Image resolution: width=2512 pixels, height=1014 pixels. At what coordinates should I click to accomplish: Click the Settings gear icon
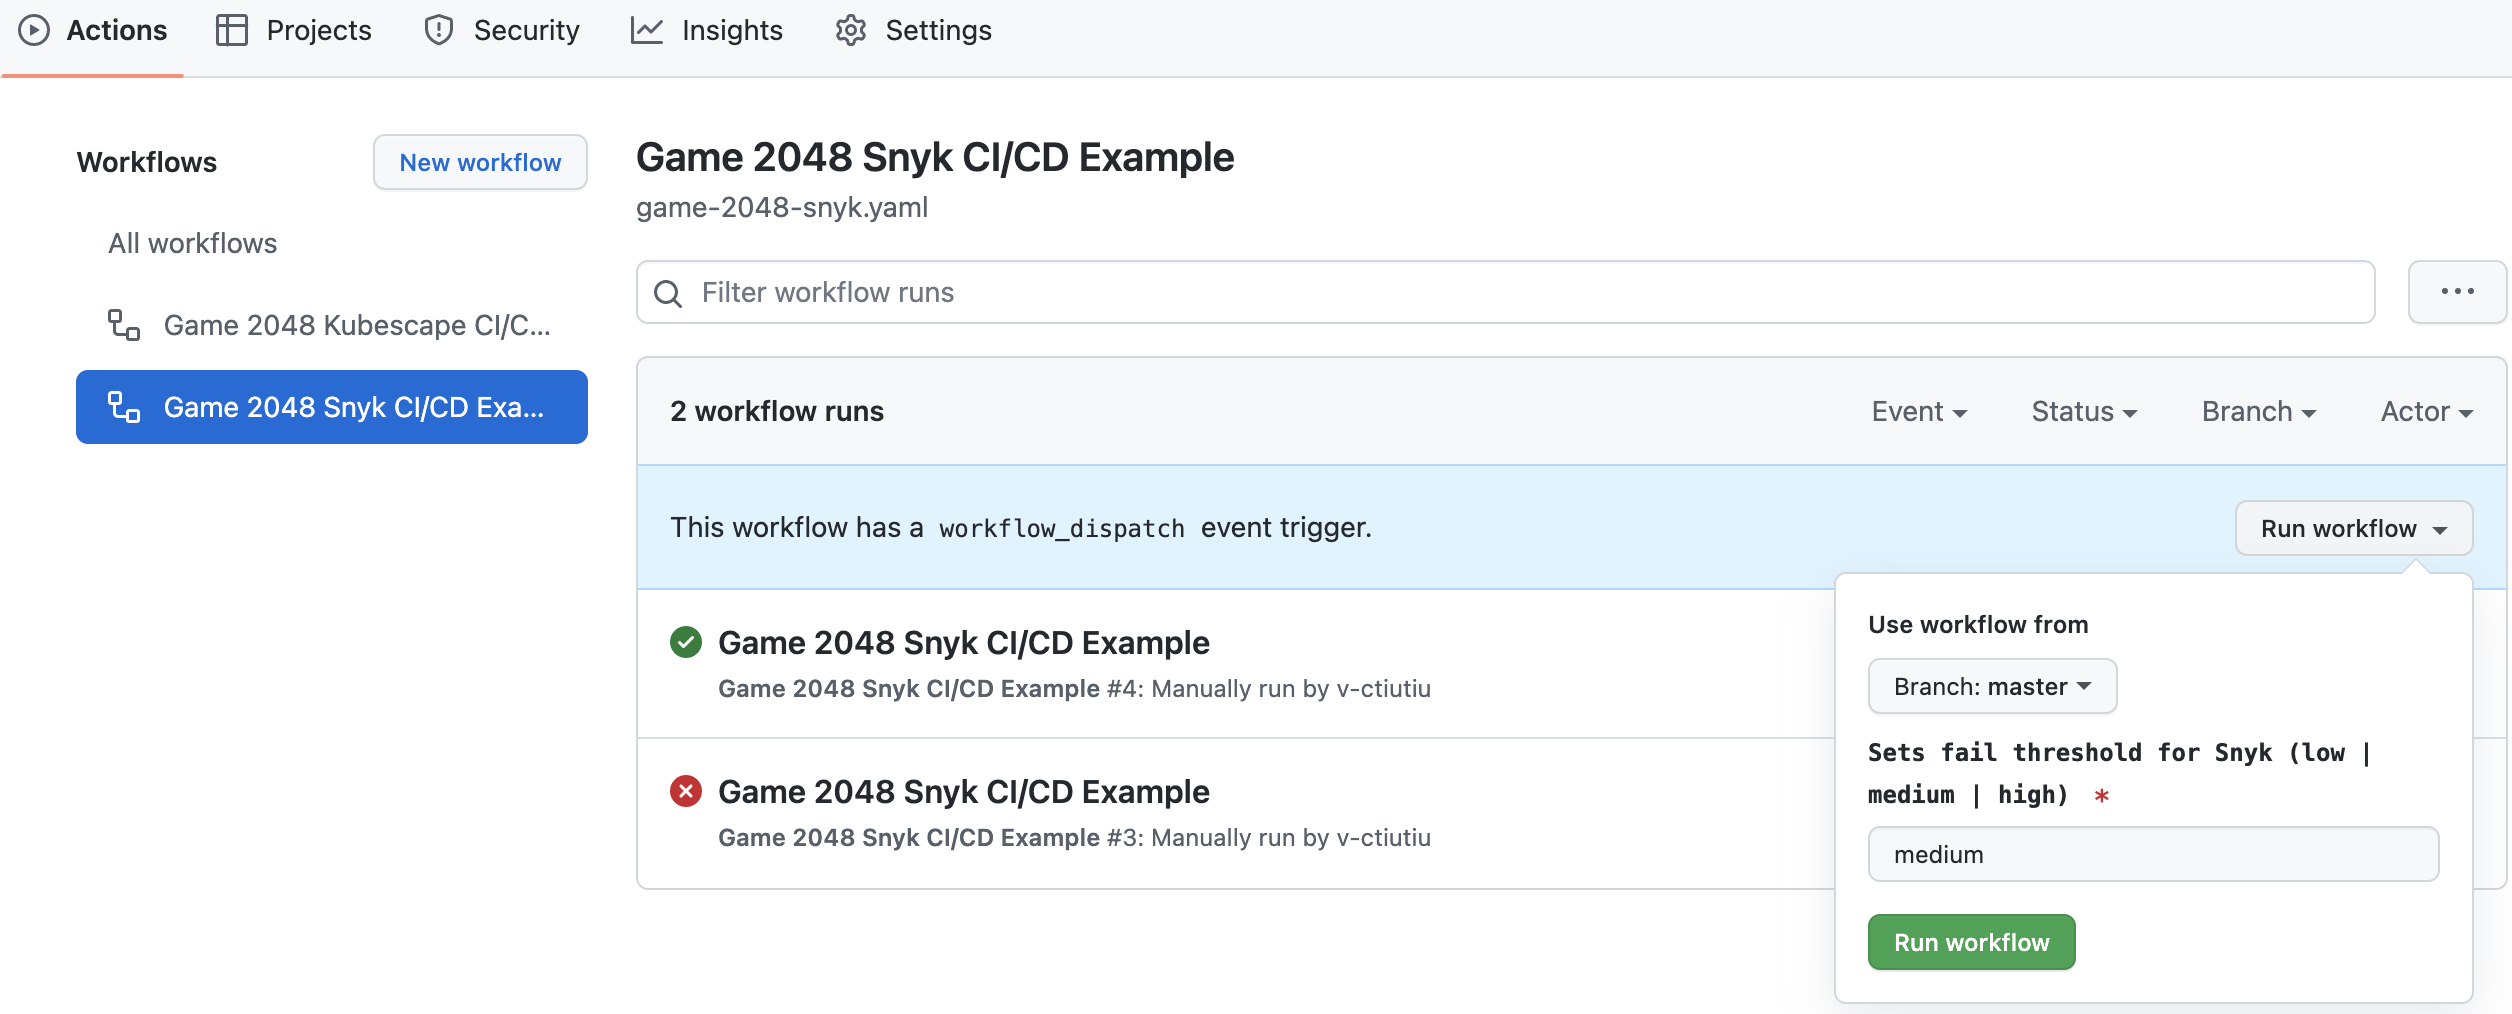click(851, 30)
